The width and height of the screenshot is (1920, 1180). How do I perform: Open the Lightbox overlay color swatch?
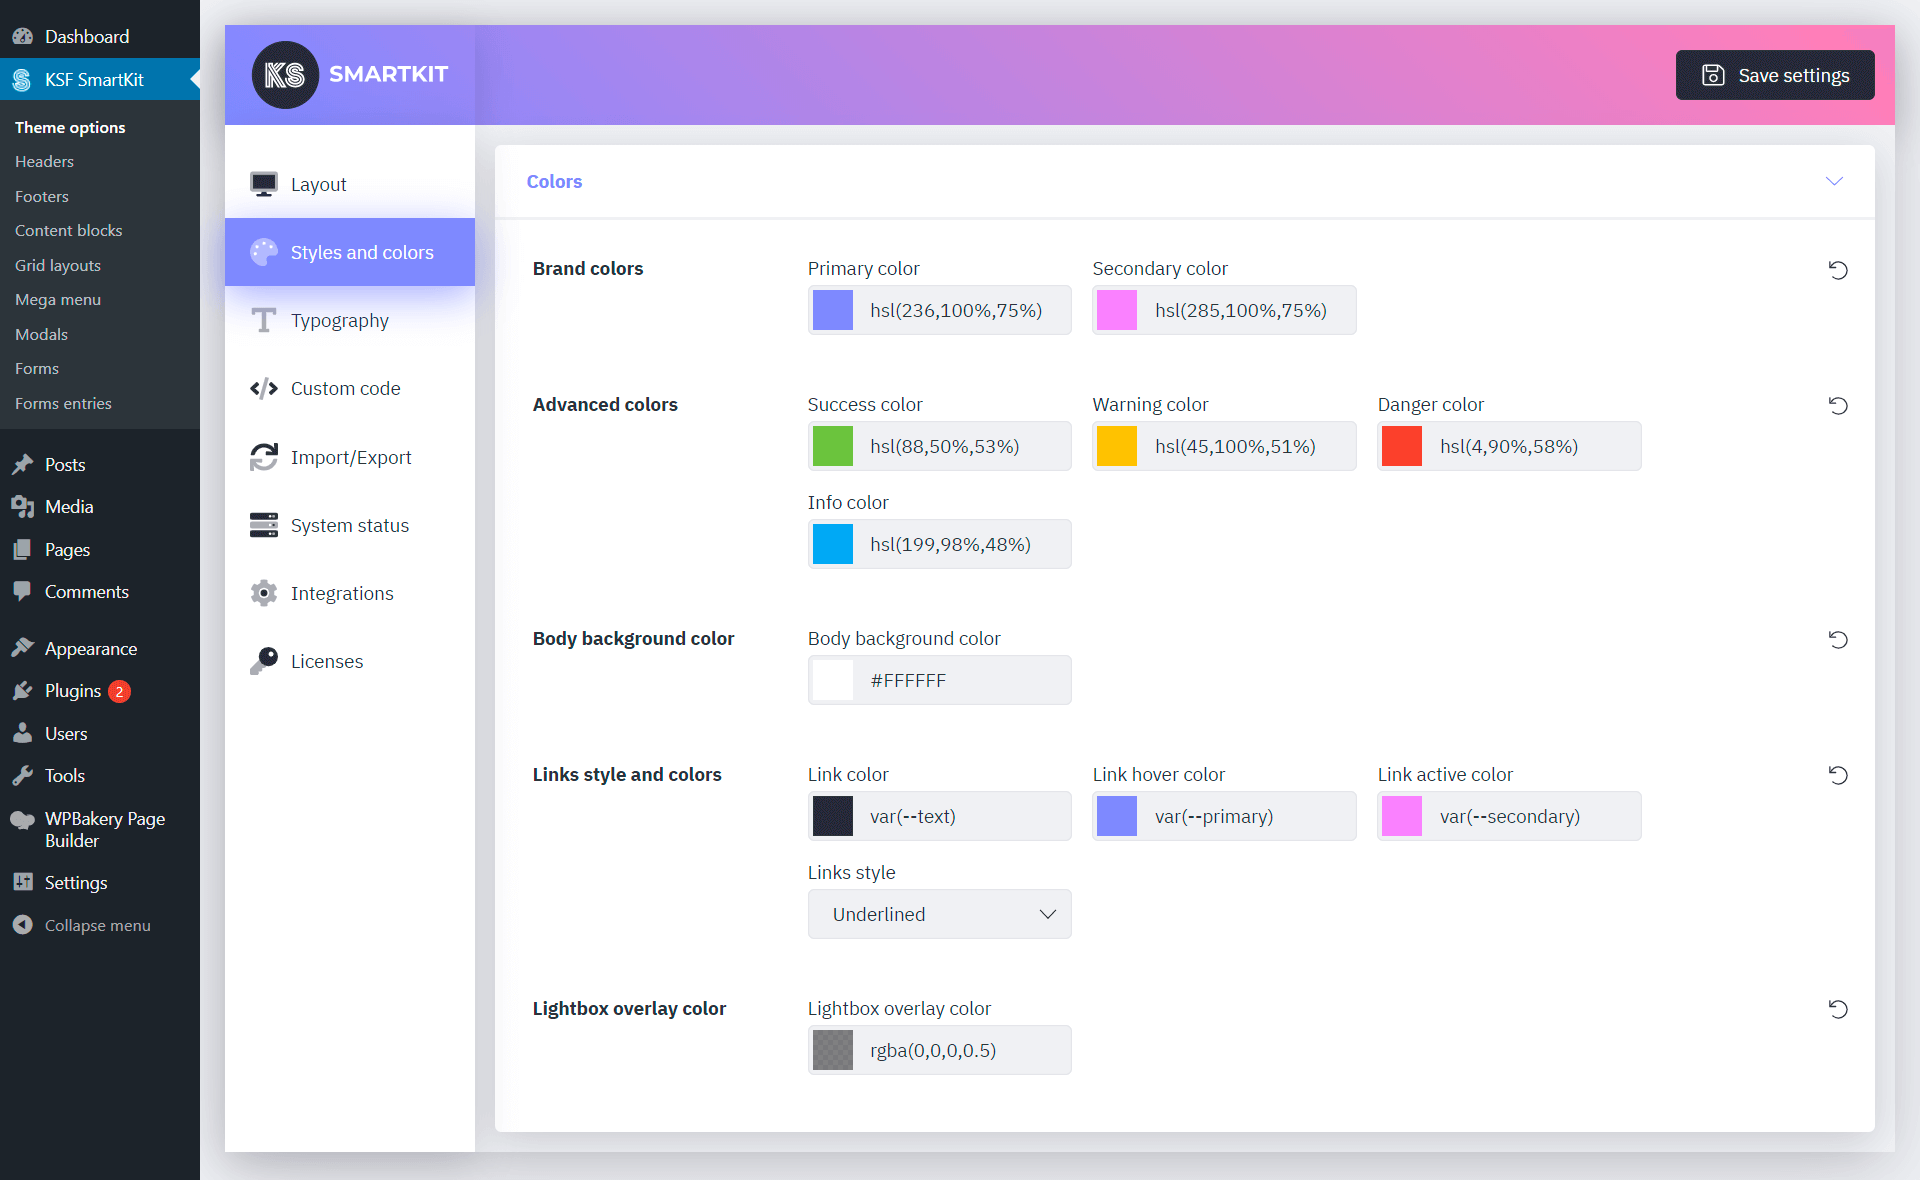point(833,1050)
